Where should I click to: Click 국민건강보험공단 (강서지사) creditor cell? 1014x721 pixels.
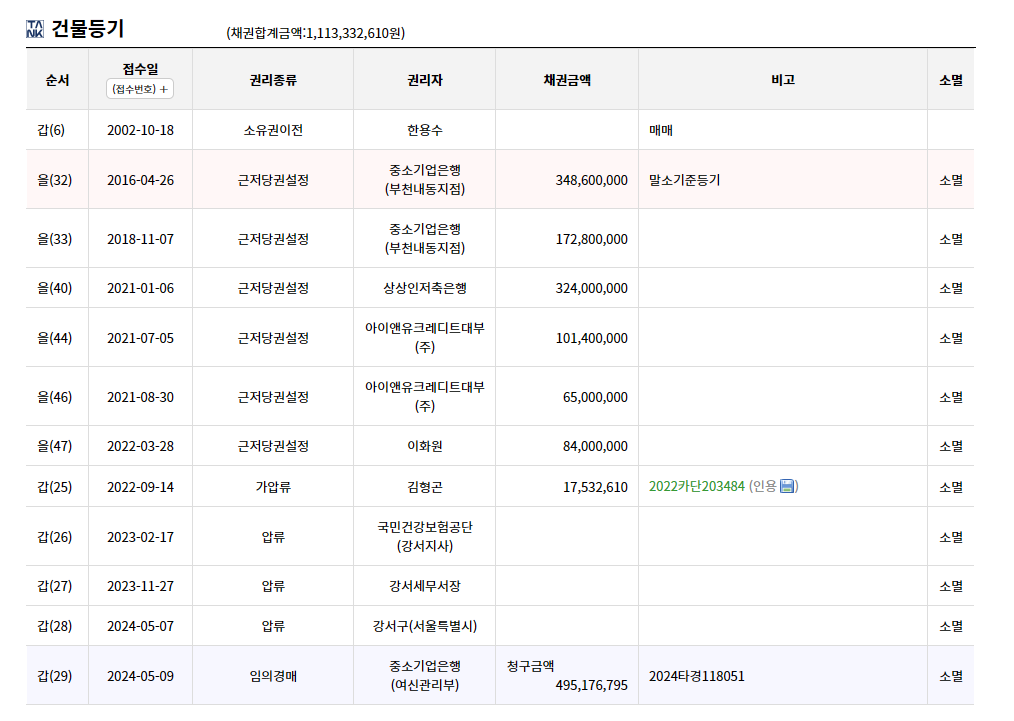click(425, 537)
